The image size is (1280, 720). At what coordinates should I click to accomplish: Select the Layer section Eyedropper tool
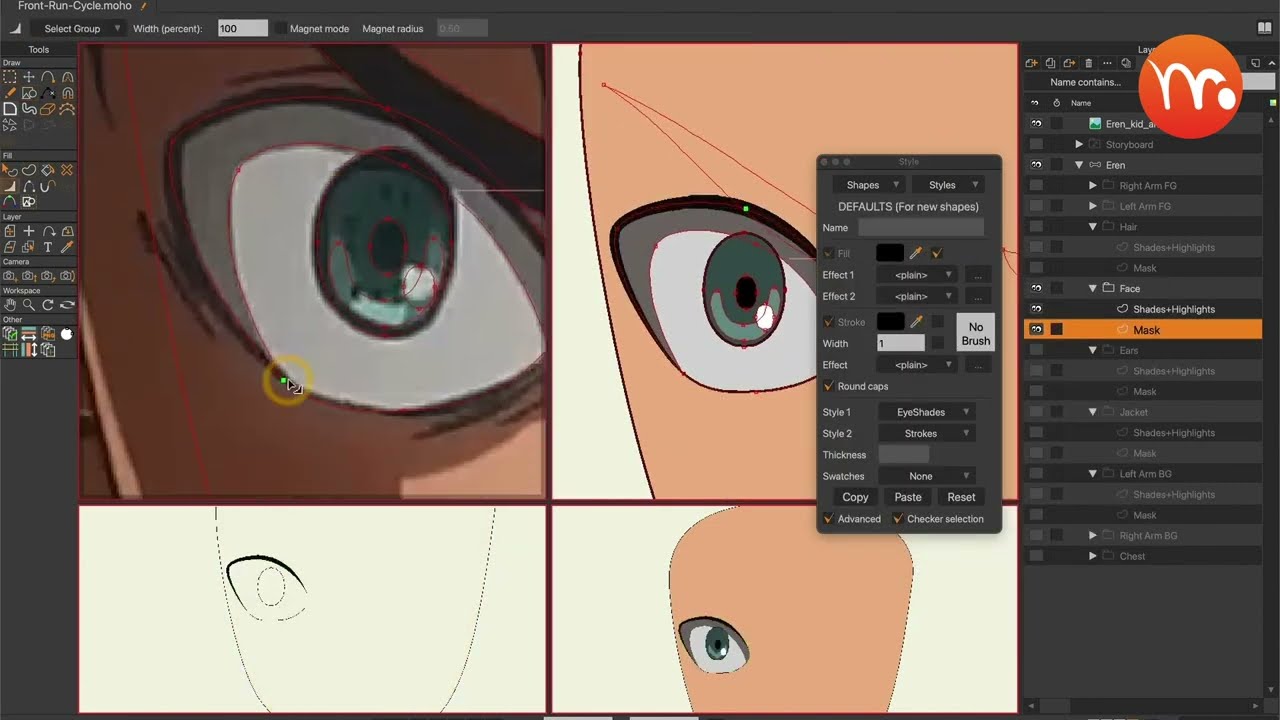click(x=67, y=247)
